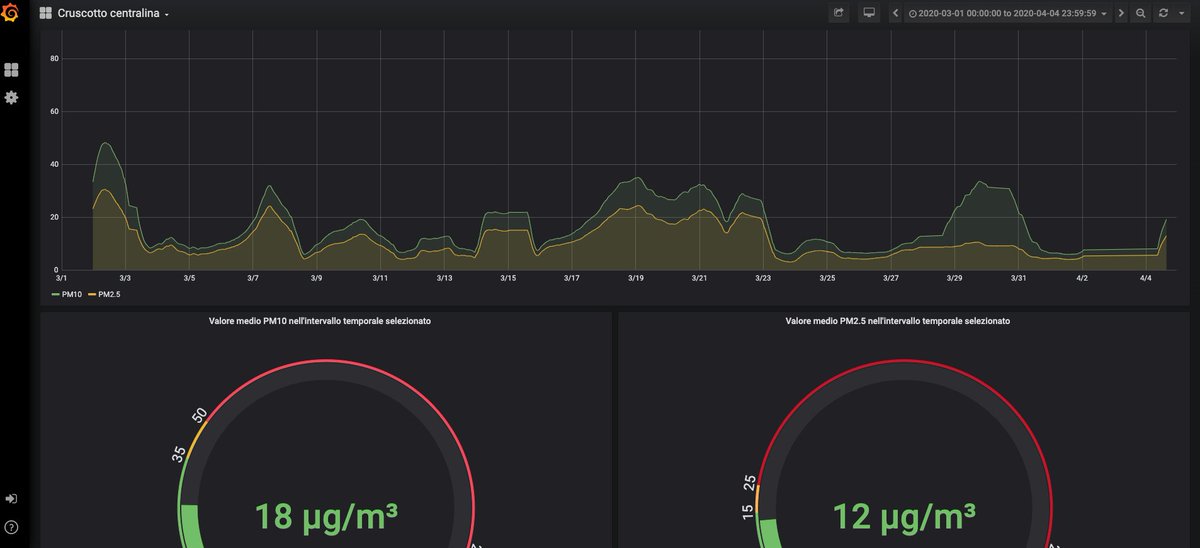
Task: Click the 4/4 x-axis date label
Action: click(1145, 278)
